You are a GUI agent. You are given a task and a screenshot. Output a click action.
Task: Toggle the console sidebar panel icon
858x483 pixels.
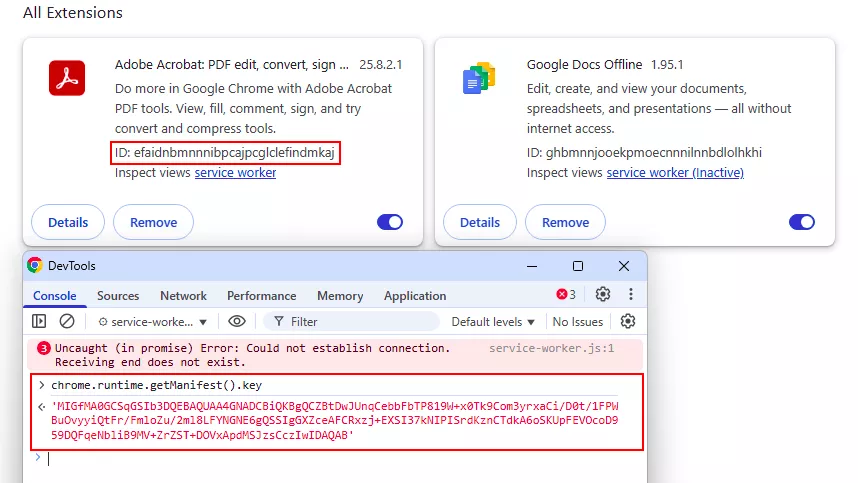(39, 321)
